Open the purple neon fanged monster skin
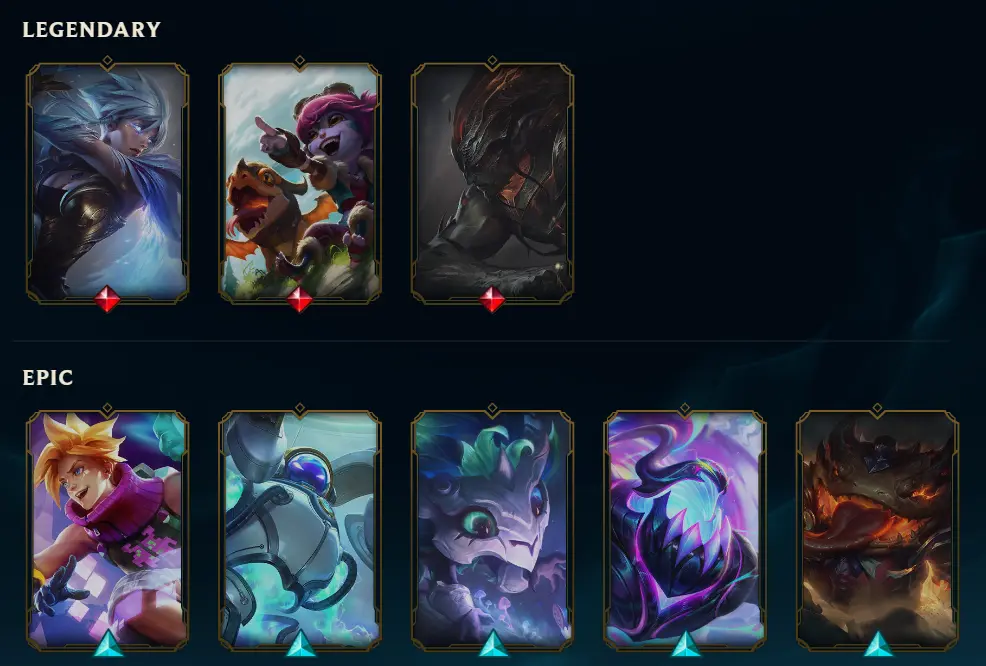The width and height of the screenshot is (986, 666). pos(684,530)
